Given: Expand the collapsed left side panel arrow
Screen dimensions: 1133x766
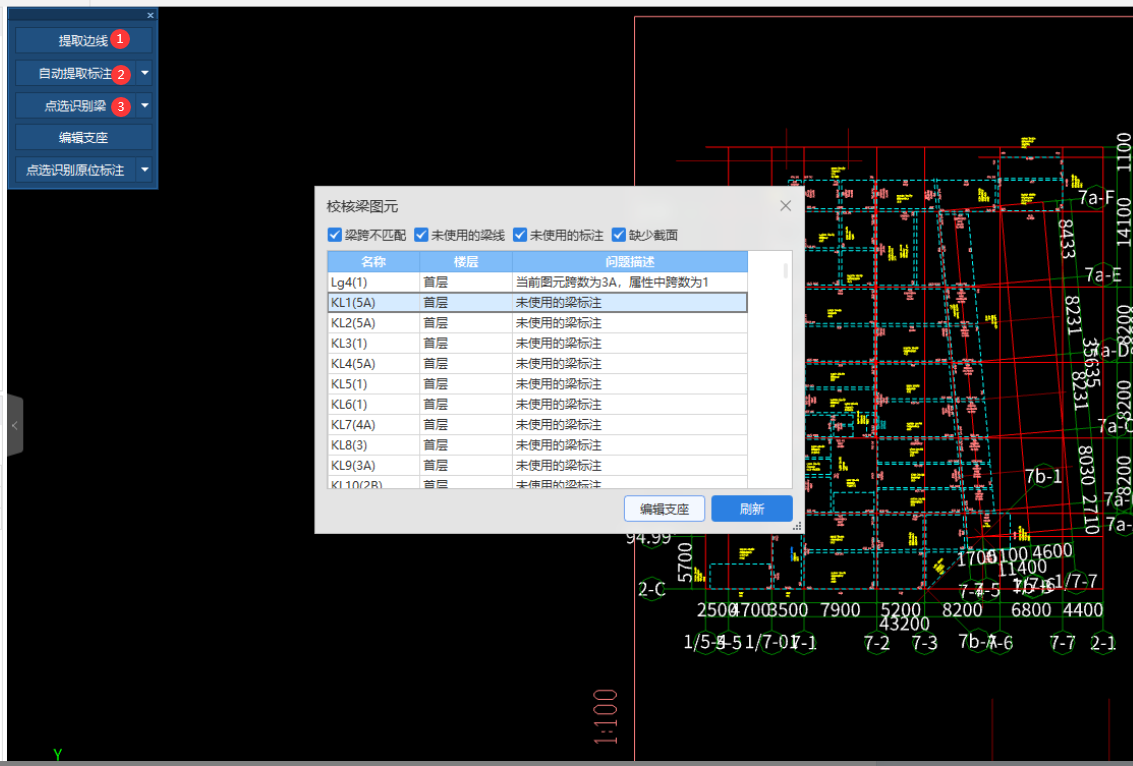Looking at the screenshot, I should pos(14,426).
